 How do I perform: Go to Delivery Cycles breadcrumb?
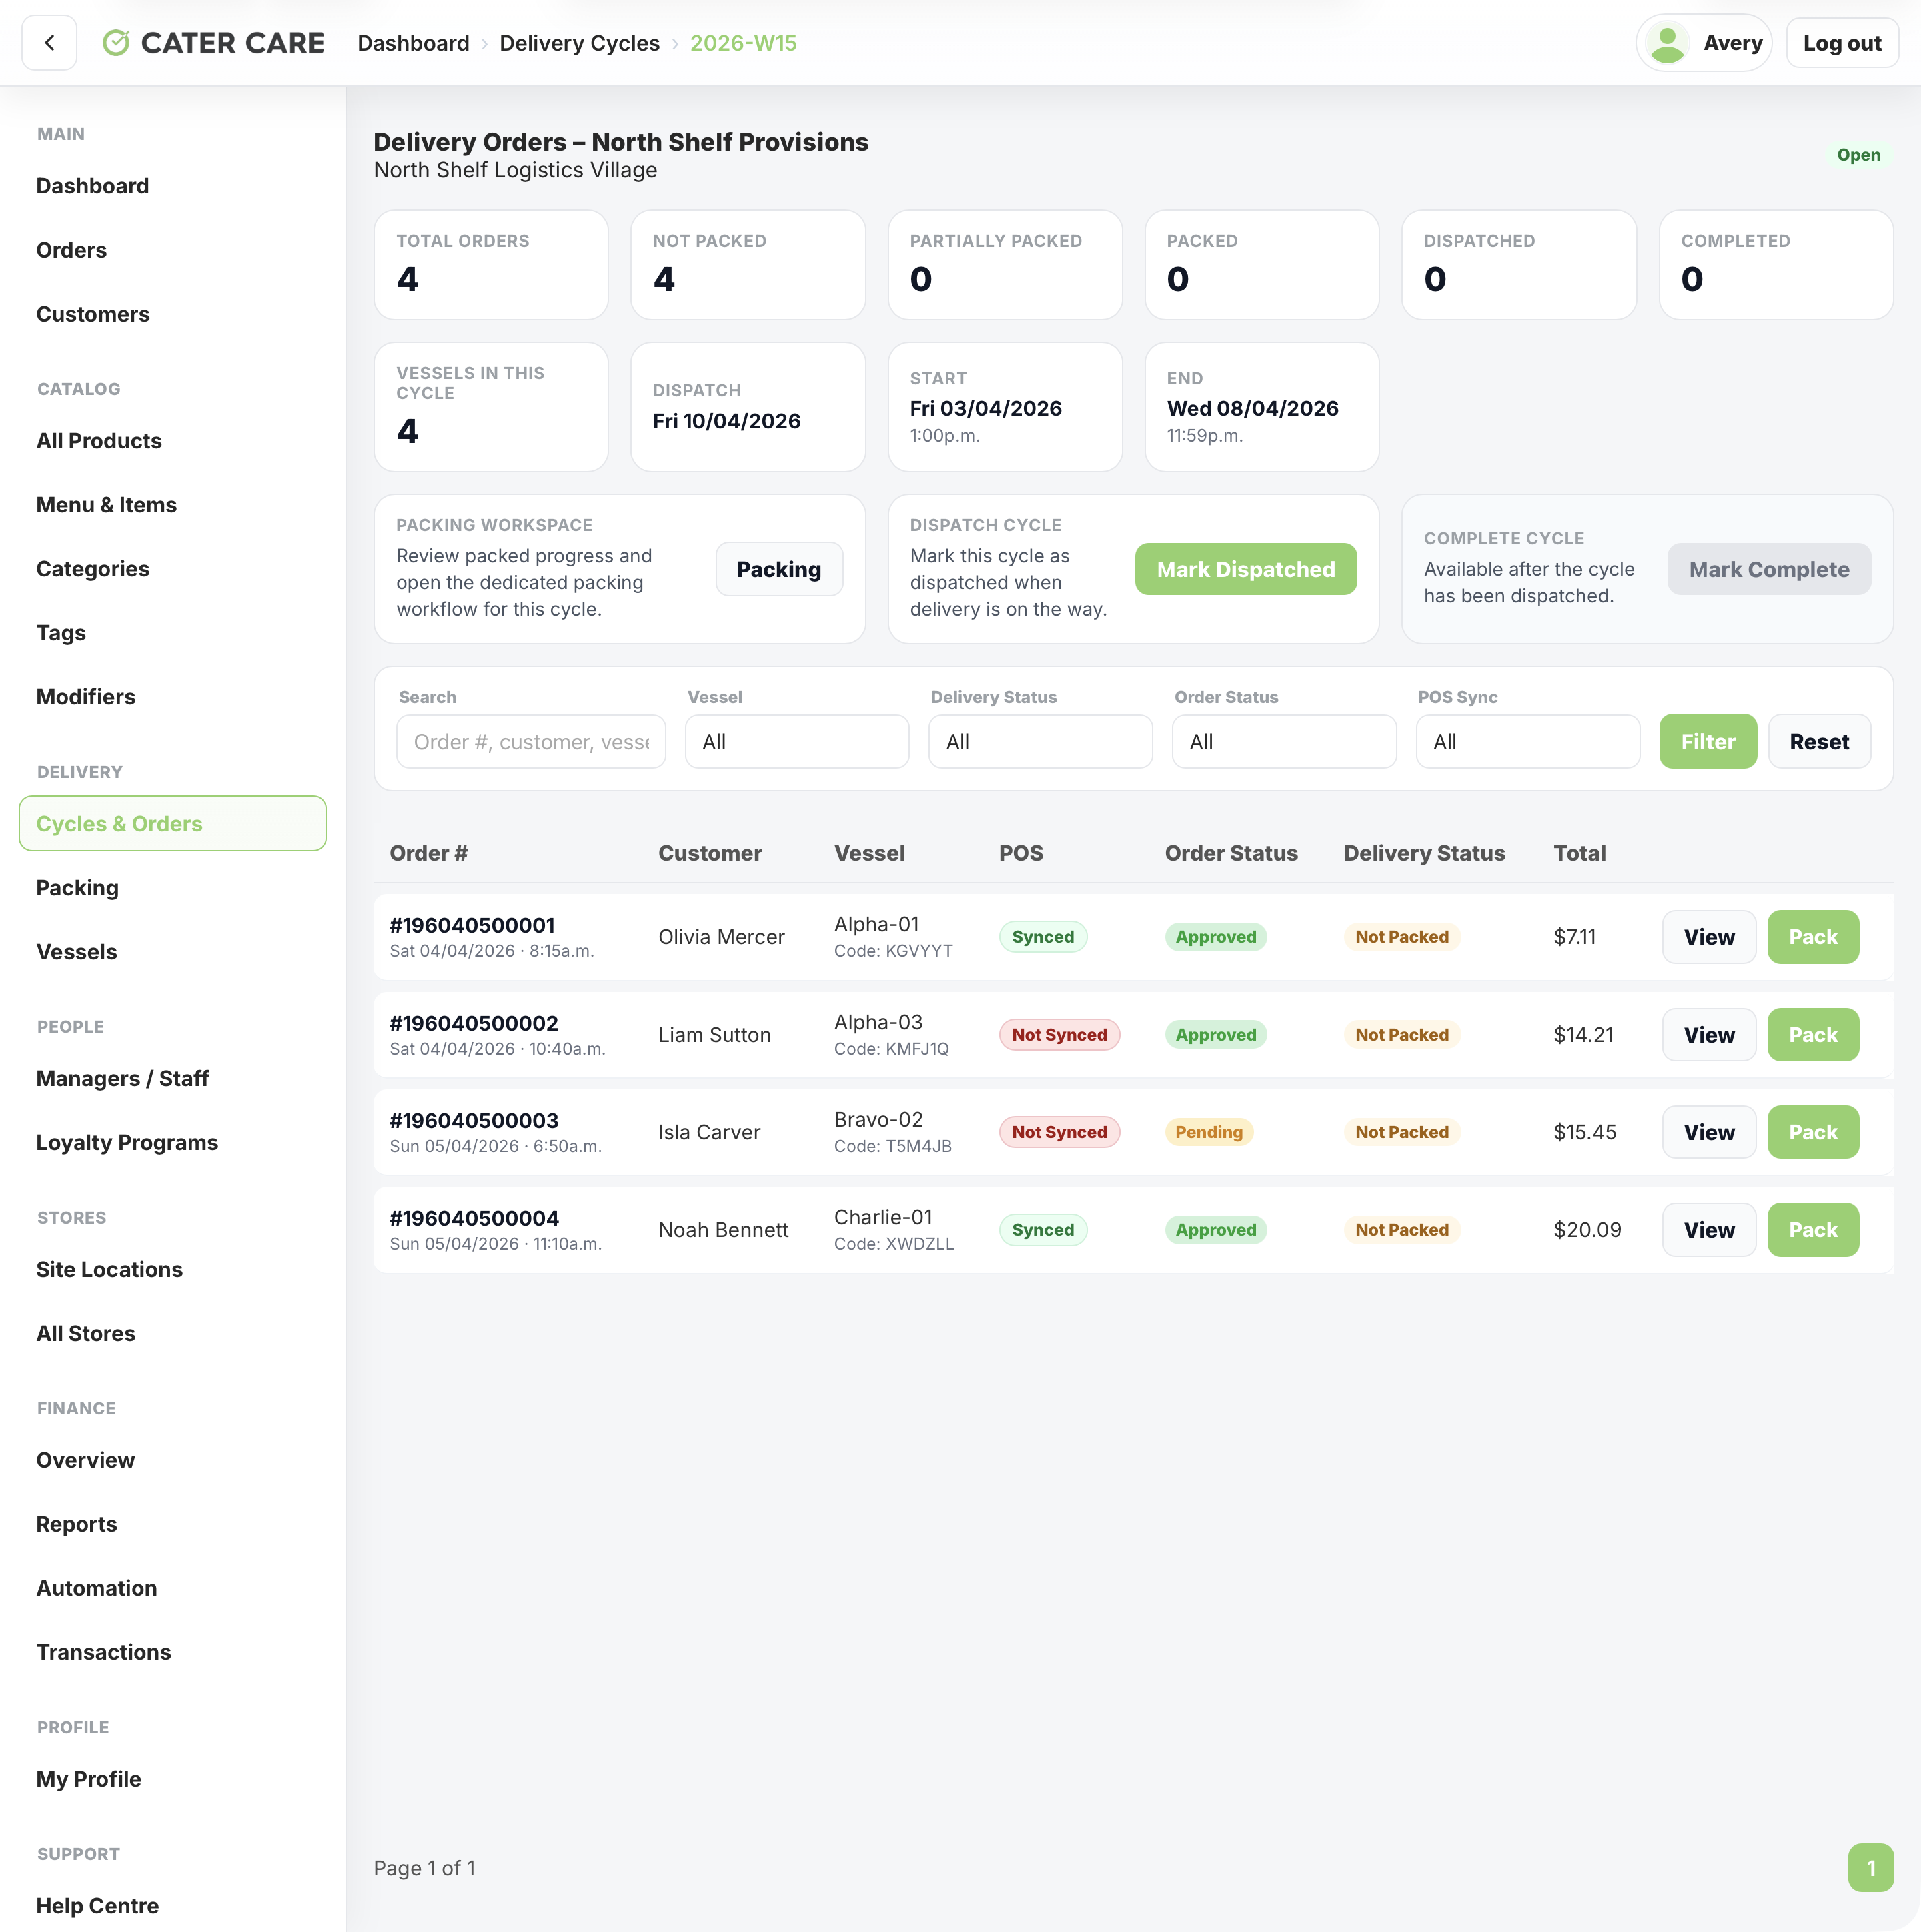pyautogui.click(x=579, y=43)
